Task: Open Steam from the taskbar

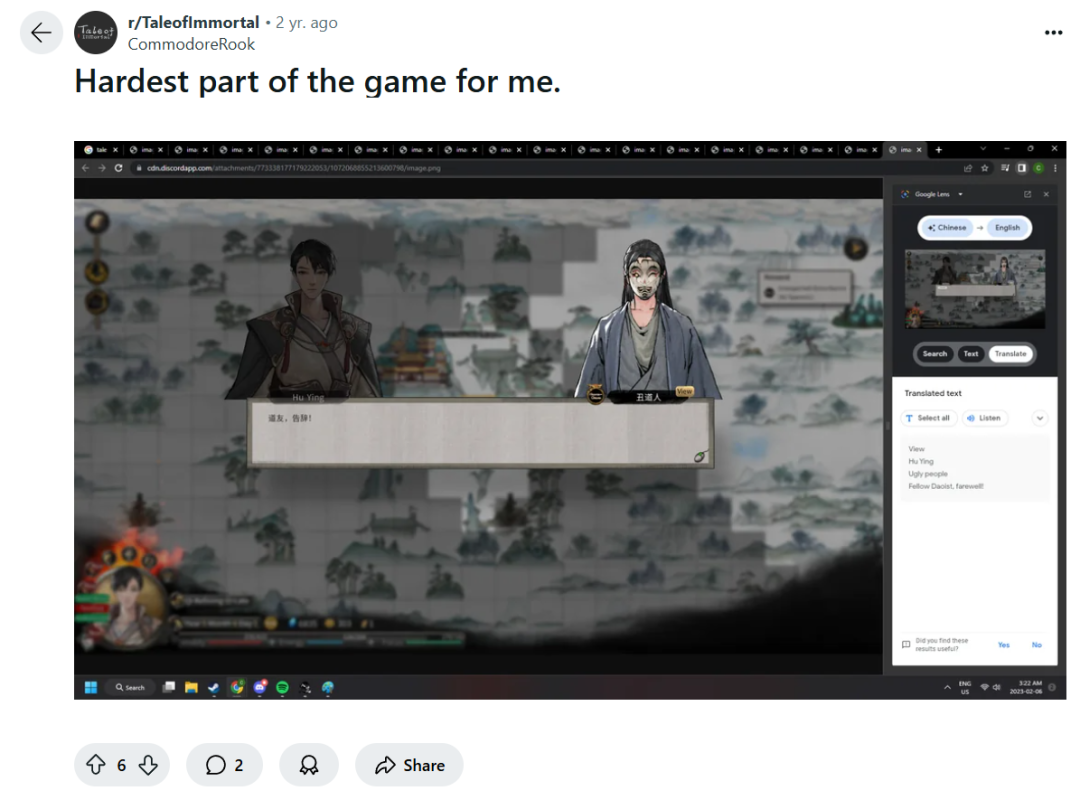Action: point(214,687)
